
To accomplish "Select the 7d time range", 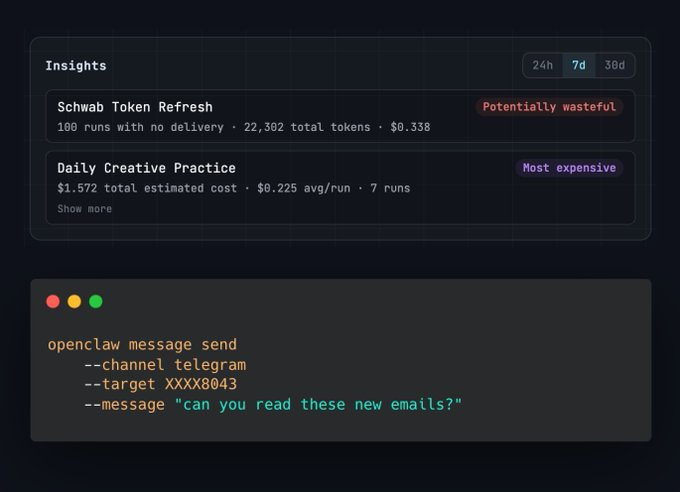I will coord(579,65).
